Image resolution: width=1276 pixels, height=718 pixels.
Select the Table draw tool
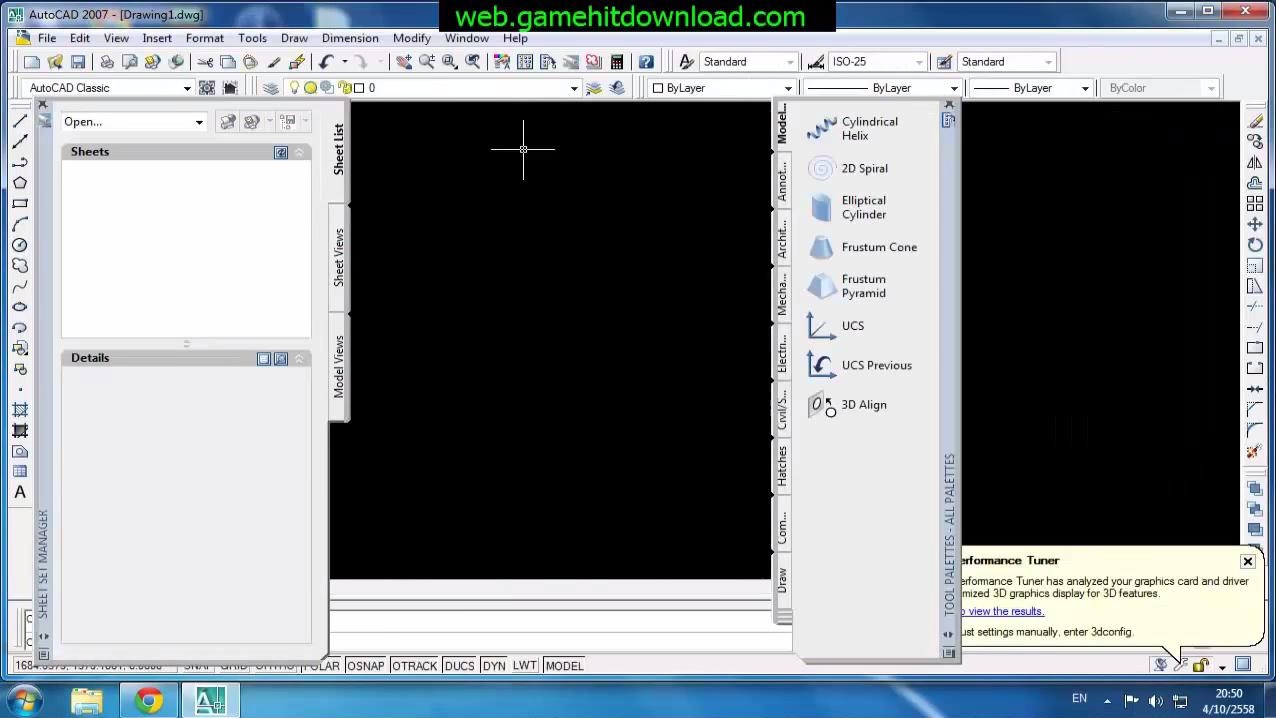(20, 471)
